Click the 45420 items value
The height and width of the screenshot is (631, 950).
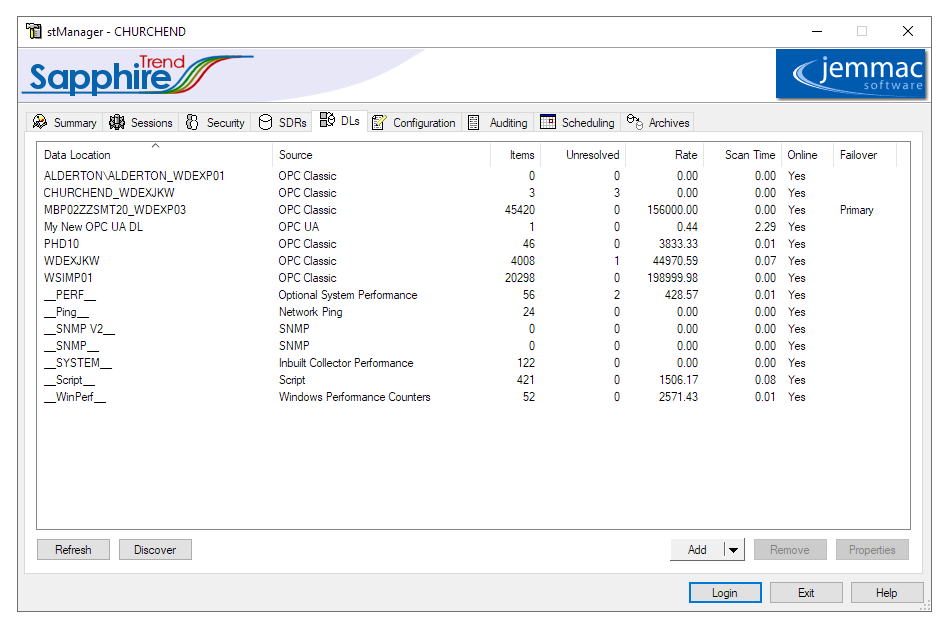tap(520, 210)
